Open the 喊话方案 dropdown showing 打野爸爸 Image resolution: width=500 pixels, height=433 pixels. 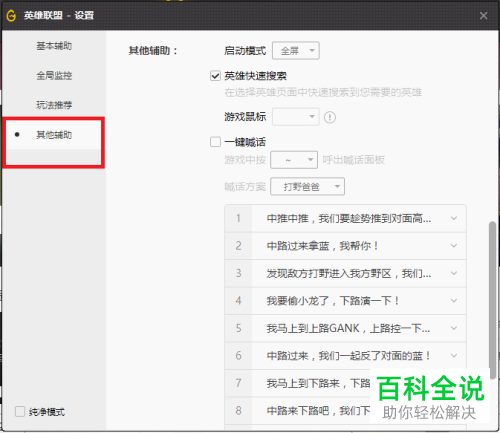(x=307, y=187)
